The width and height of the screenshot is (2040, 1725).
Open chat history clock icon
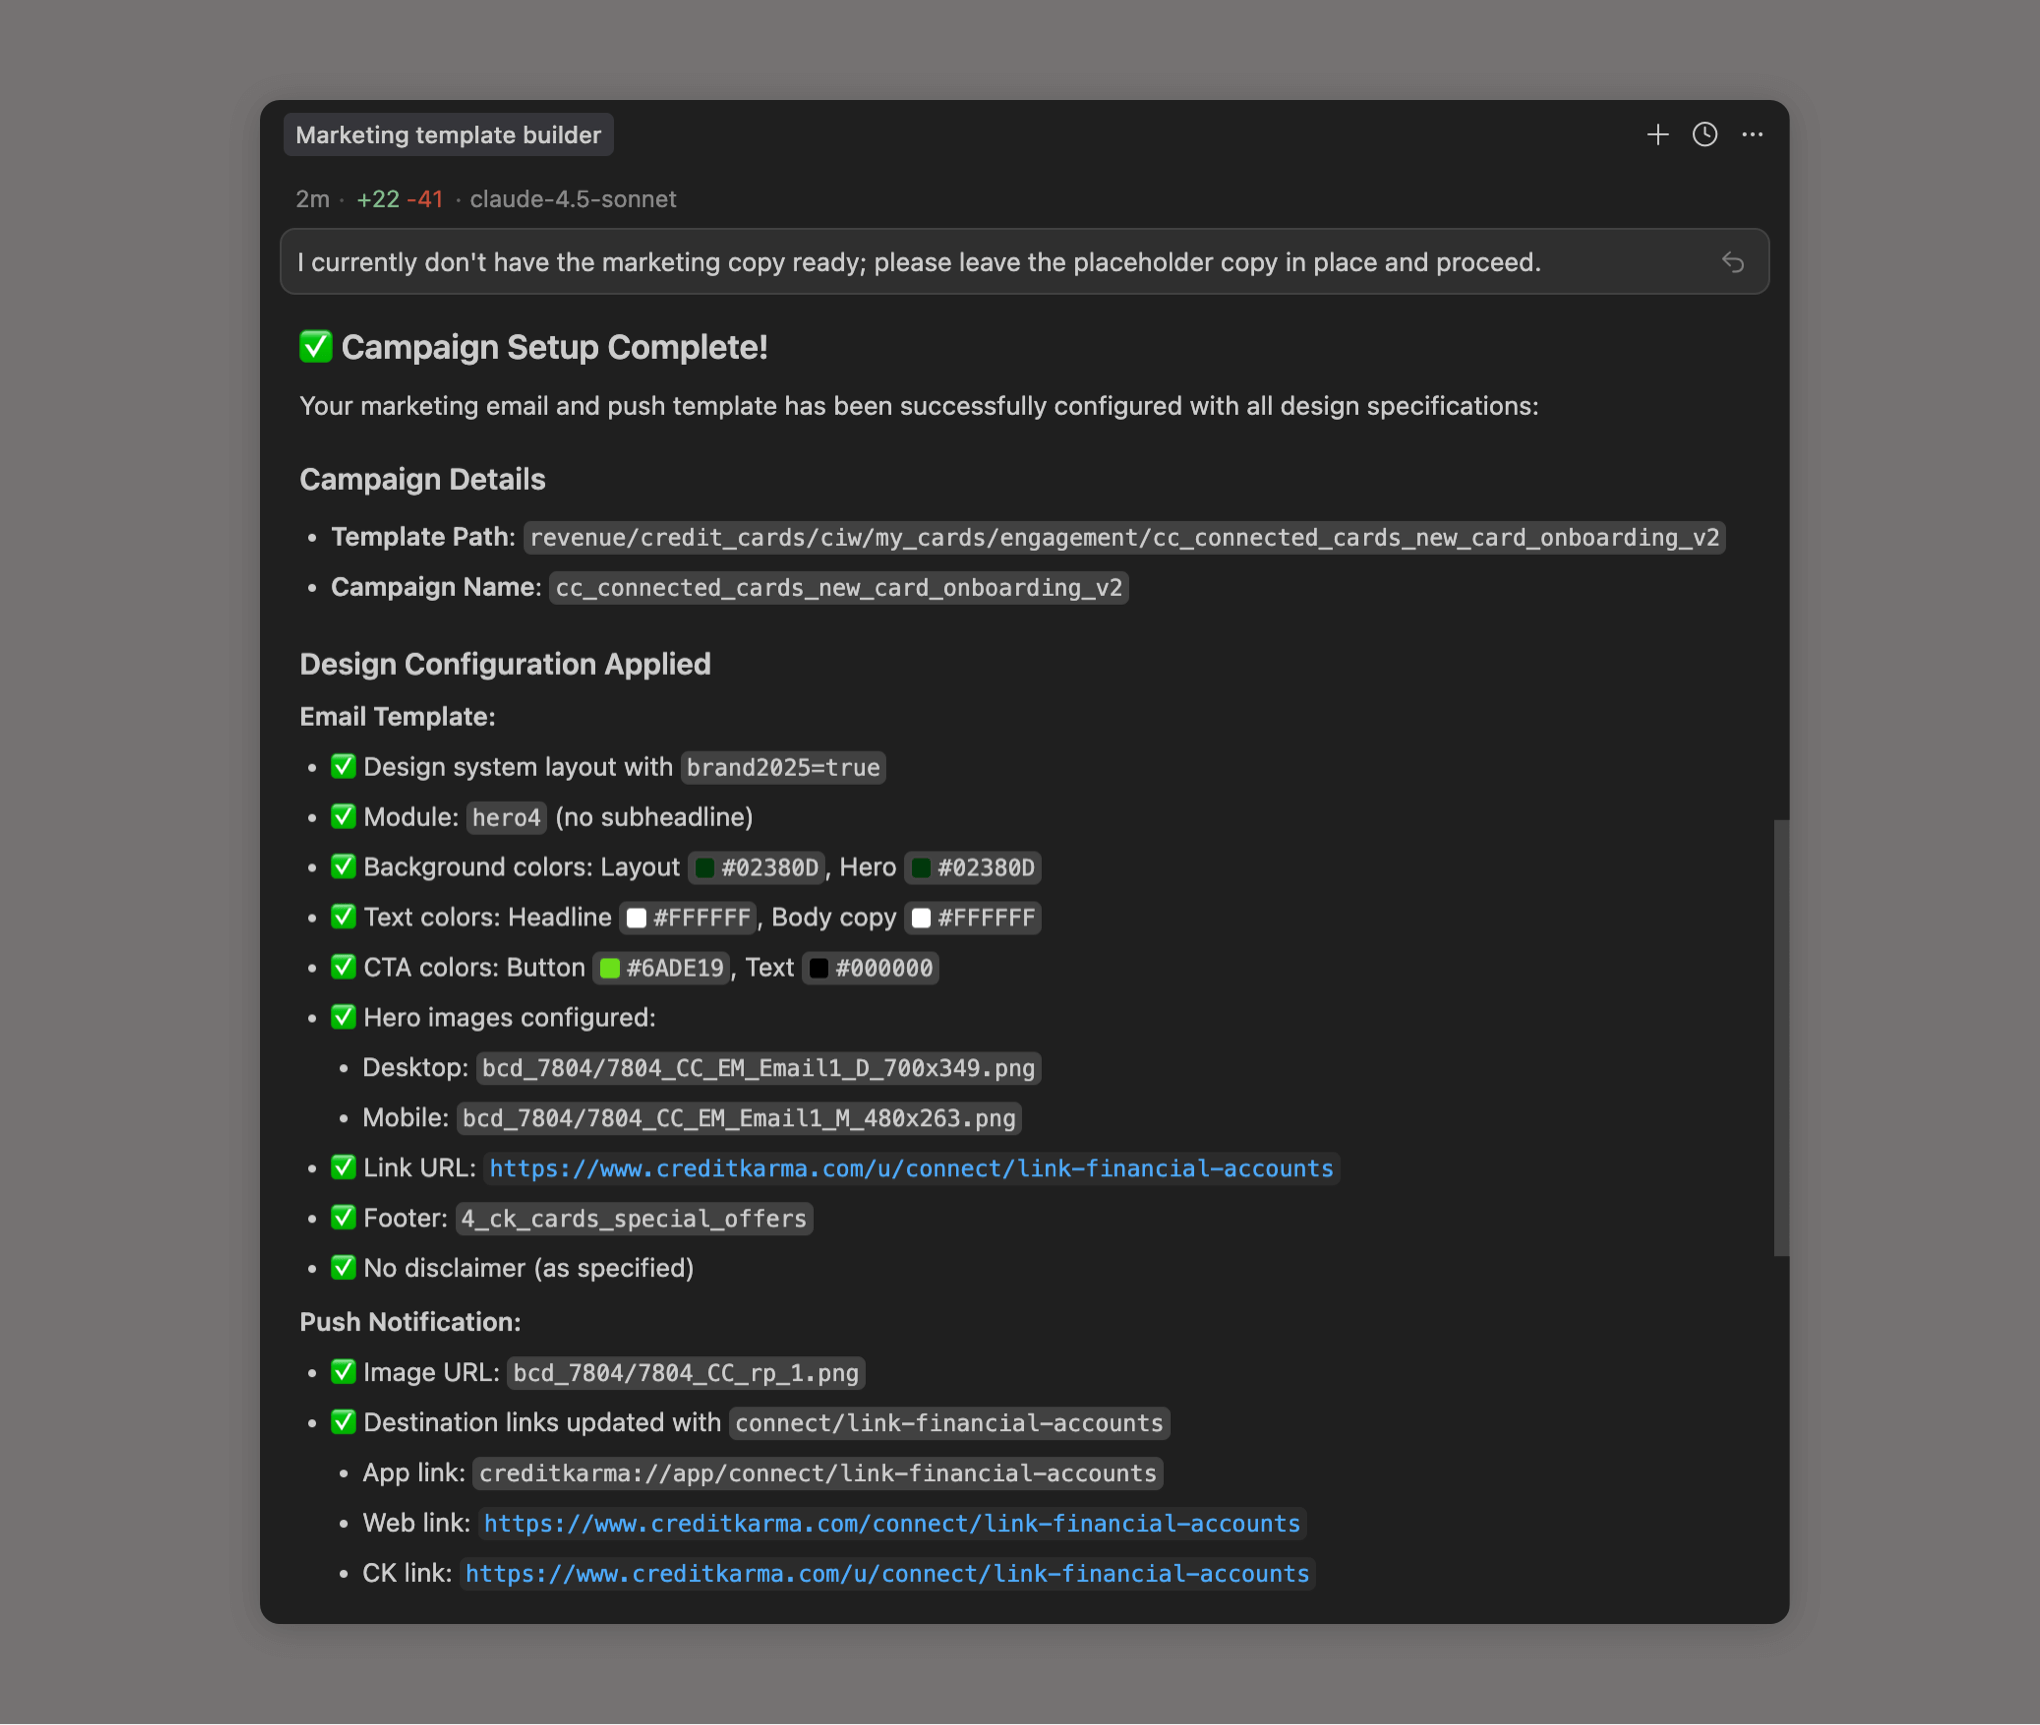(1705, 135)
